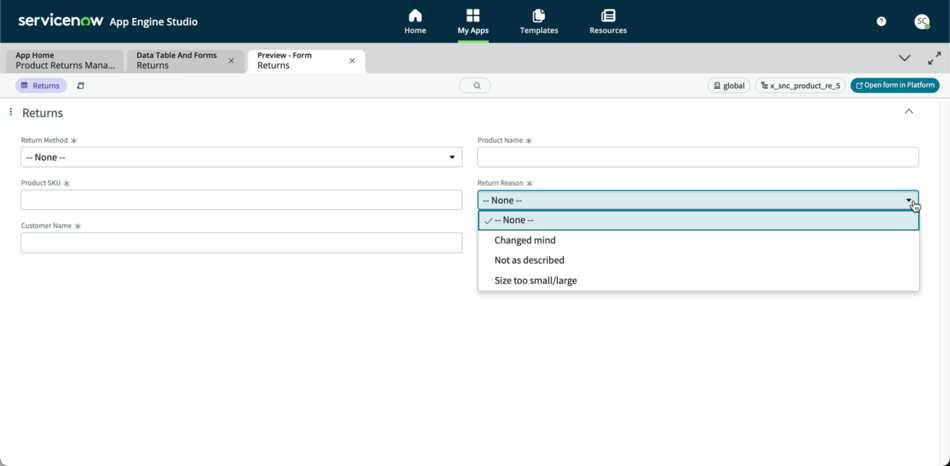Click the Product SKU input field
Image resolution: width=950 pixels, height=466 pixels.
pos(241,200)
